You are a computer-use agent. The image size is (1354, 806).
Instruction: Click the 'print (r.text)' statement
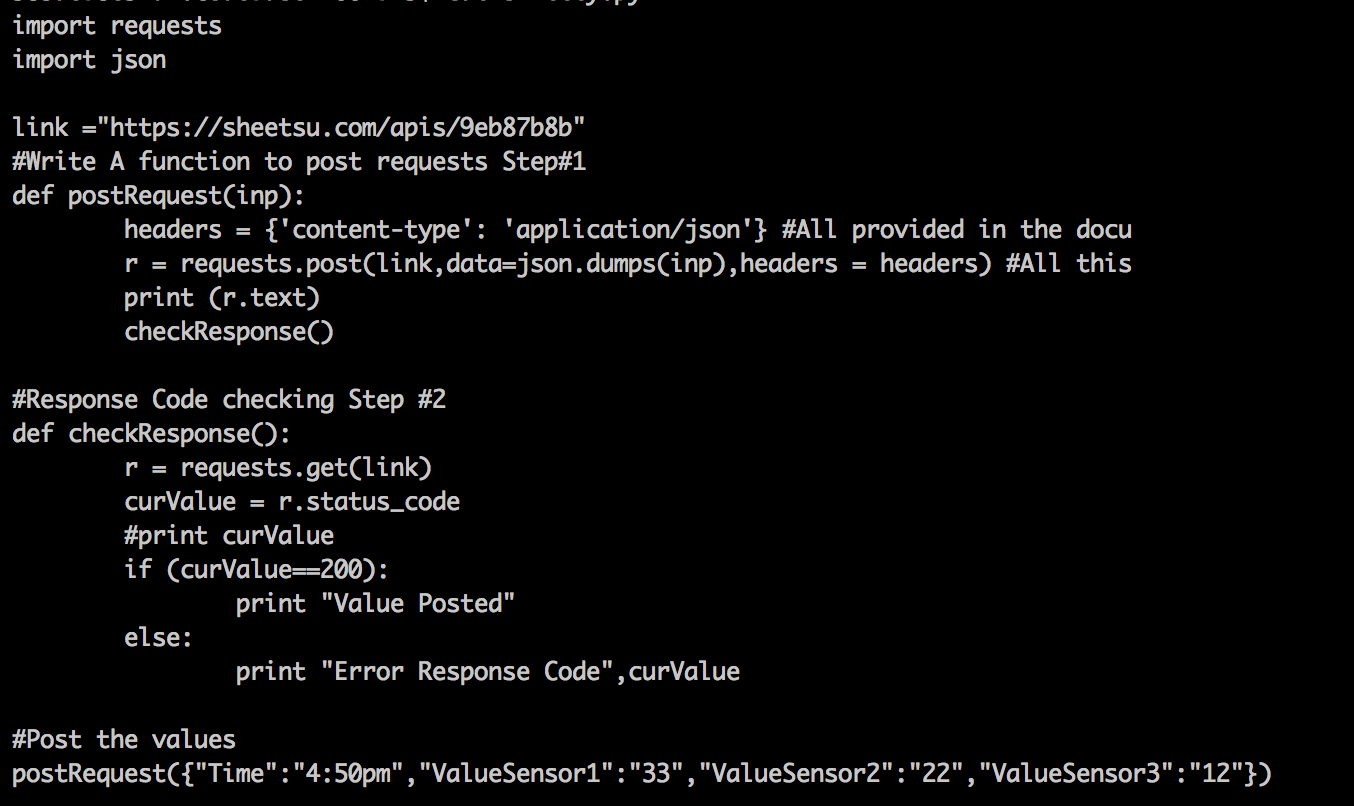point(221,298)
